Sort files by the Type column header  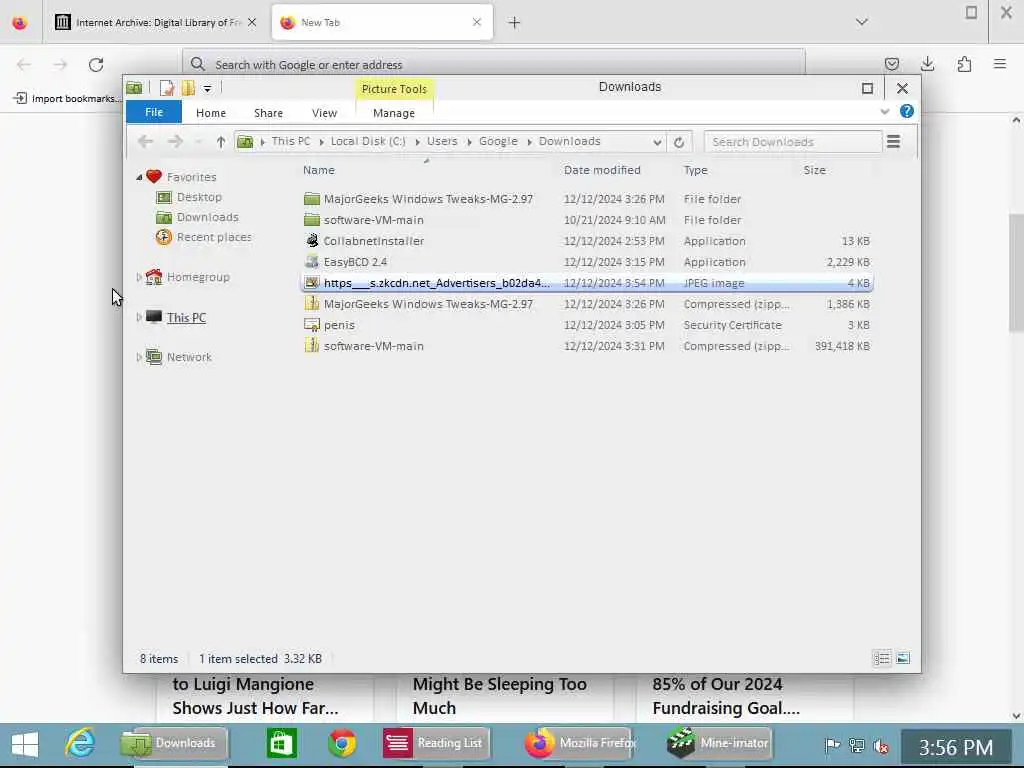click(696, 170)
